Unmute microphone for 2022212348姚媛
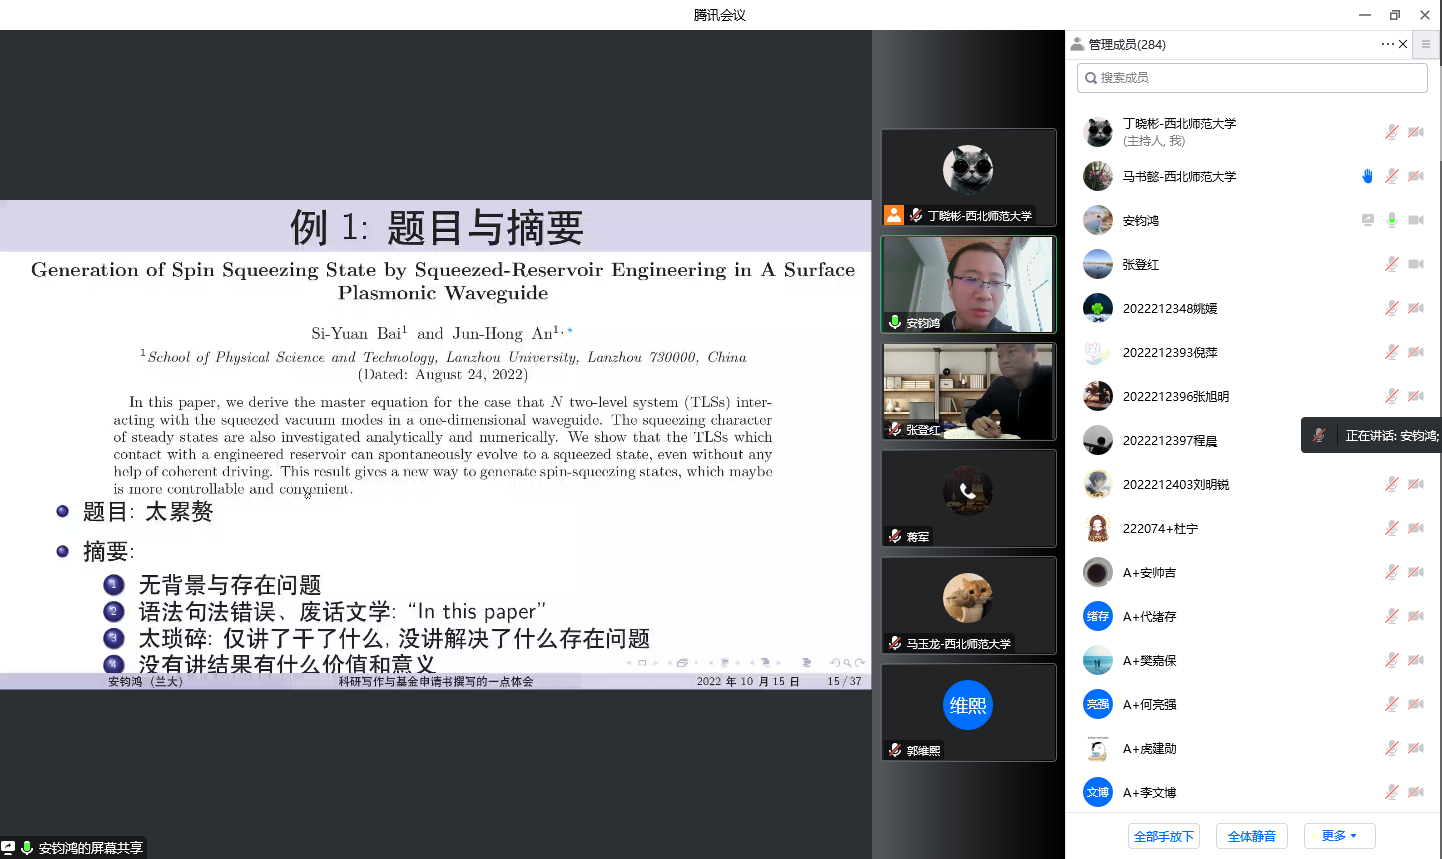Image resolution: width=1442 pixels, height=859 pixels. [x=1391, y=308]
